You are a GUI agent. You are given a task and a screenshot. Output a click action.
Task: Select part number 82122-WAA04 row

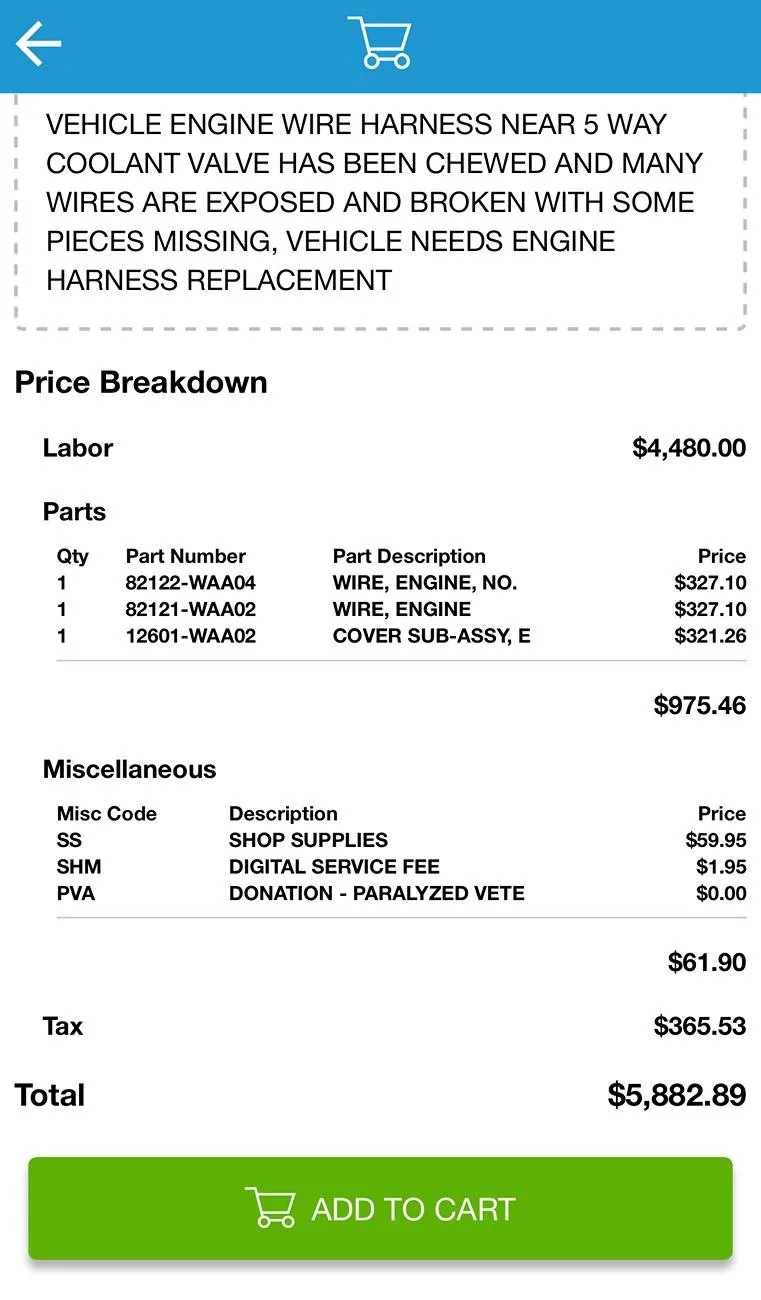[x=401, y=583]
